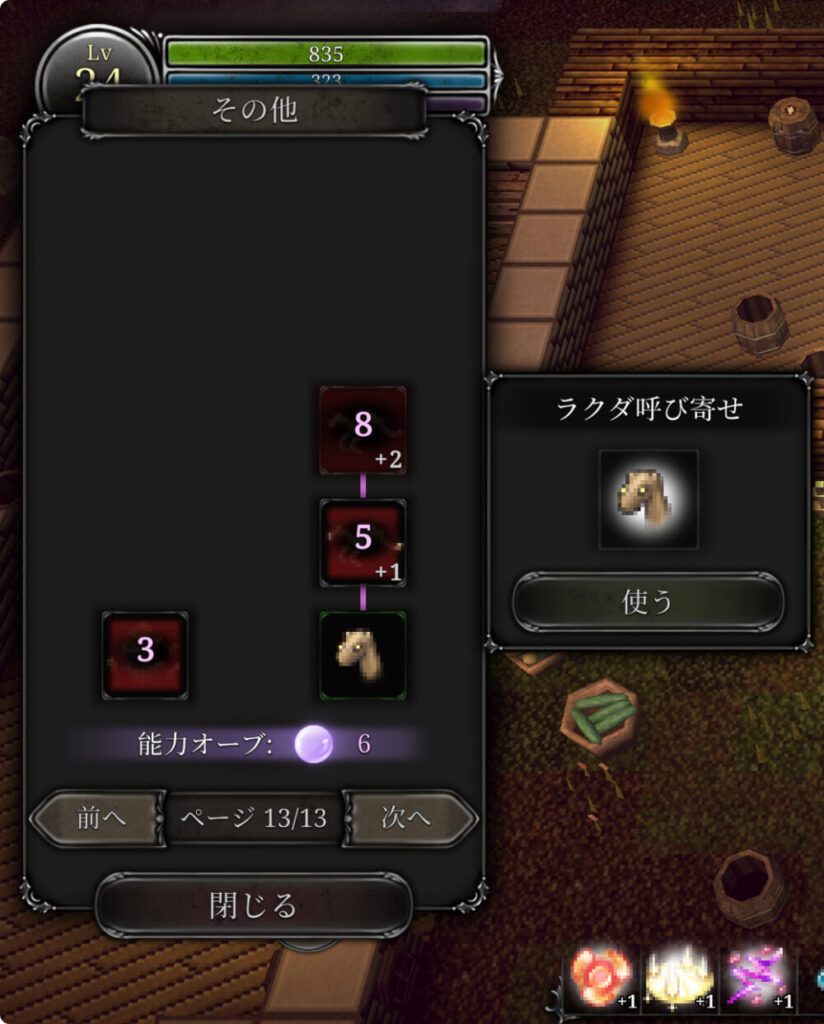Click the locked level 5 skill node

tap(363, 543)
